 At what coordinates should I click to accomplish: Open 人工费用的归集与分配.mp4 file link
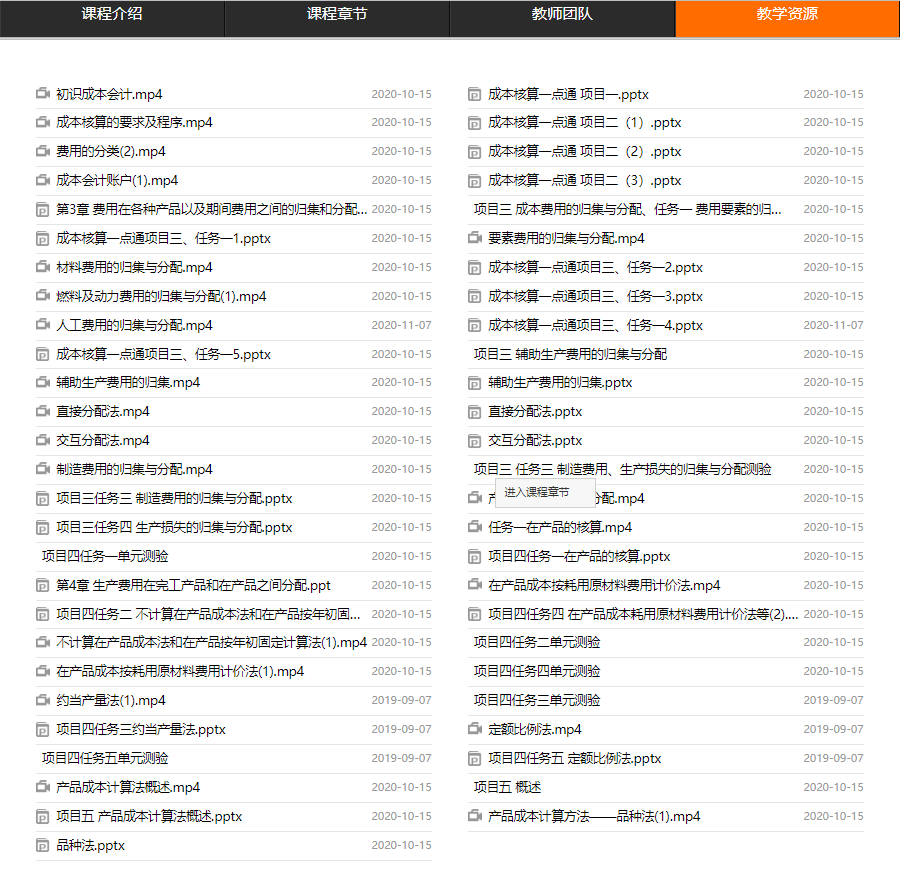(134, 325)
